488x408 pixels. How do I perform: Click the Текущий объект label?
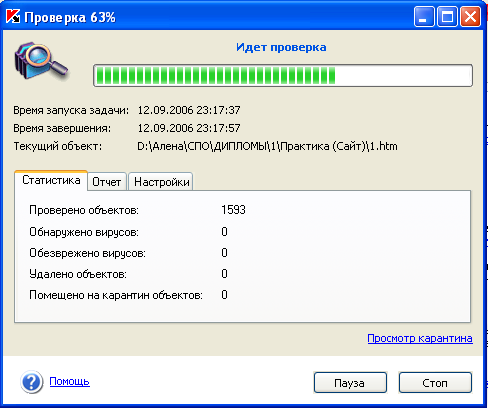click(57, 146)
